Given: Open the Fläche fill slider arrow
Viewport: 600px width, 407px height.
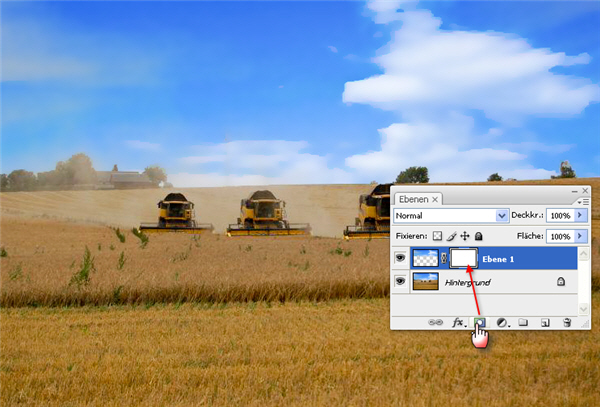Looking at the screenshot, I should click(582, 236).
